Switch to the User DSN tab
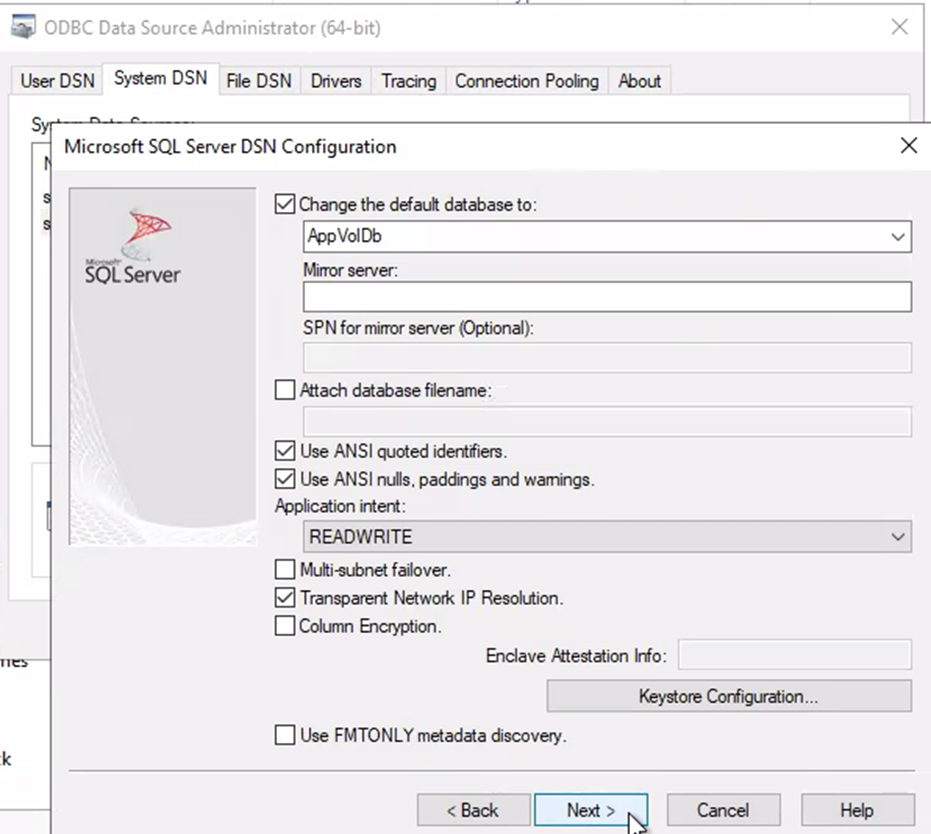The height and width of the screenshot is (834, 931). tap(57, 81)
